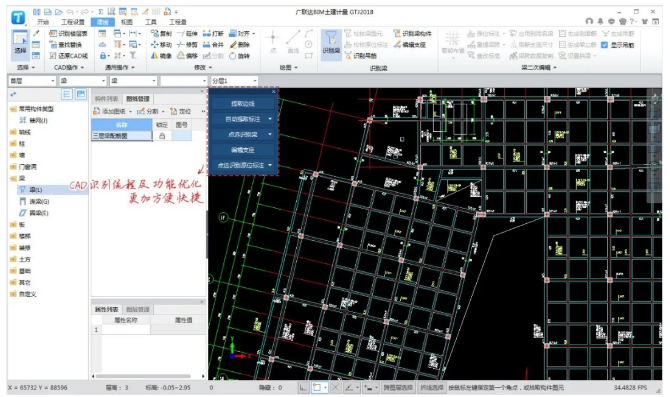Click the 旋转 (rotate) icon
This screenshot has height=397, width=670.
pos(232,56)
